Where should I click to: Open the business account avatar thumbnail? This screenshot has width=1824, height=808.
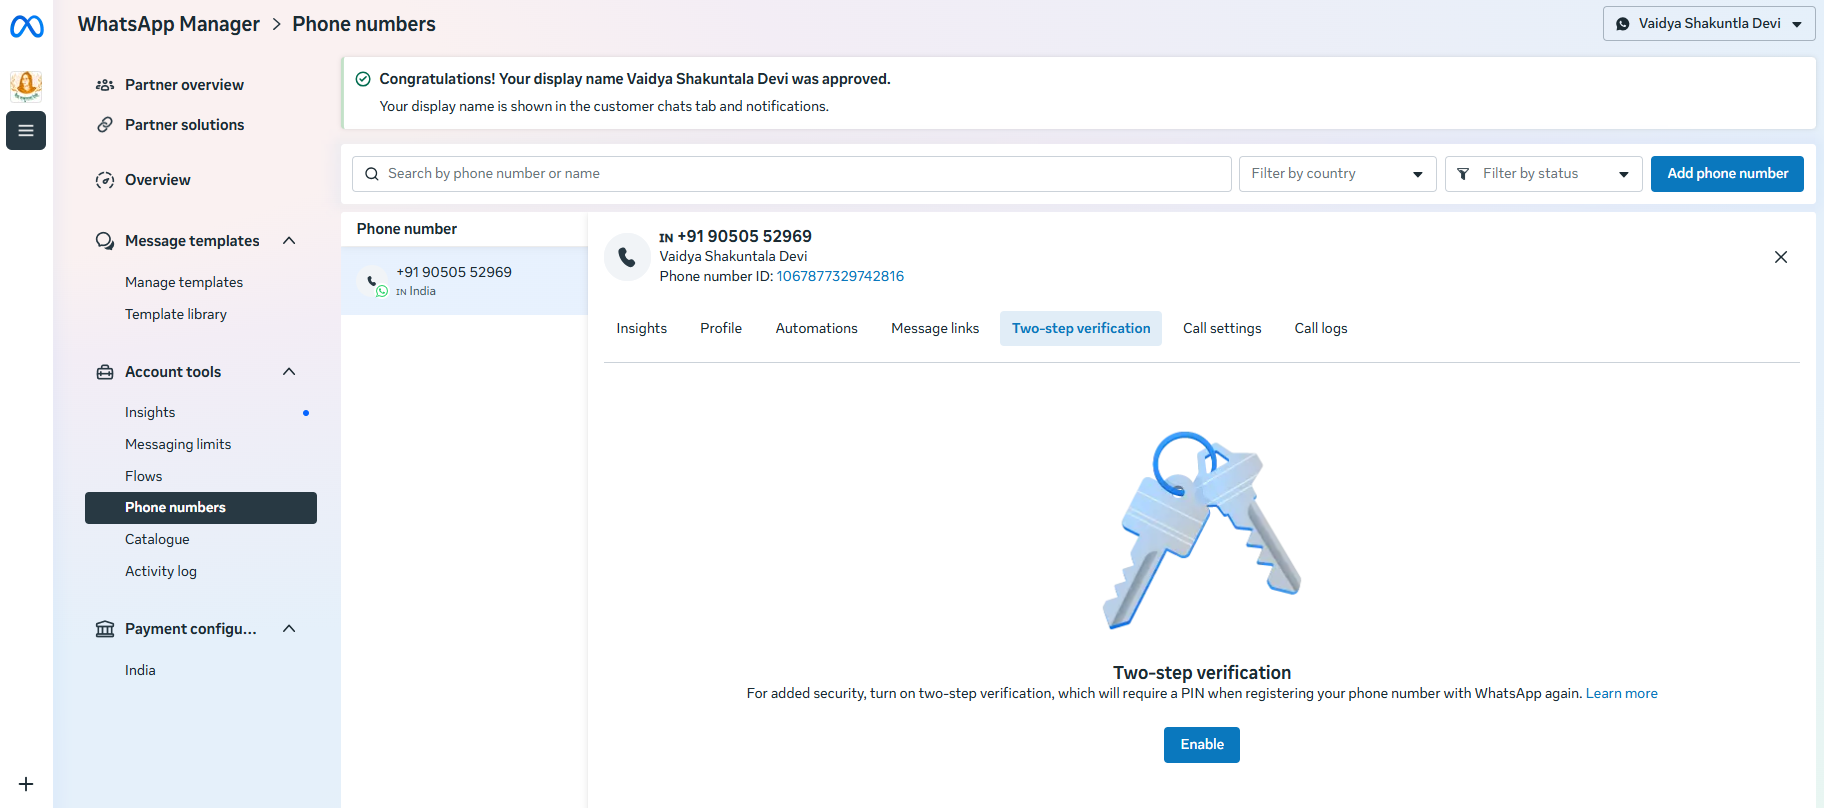[x=26, y=87]
